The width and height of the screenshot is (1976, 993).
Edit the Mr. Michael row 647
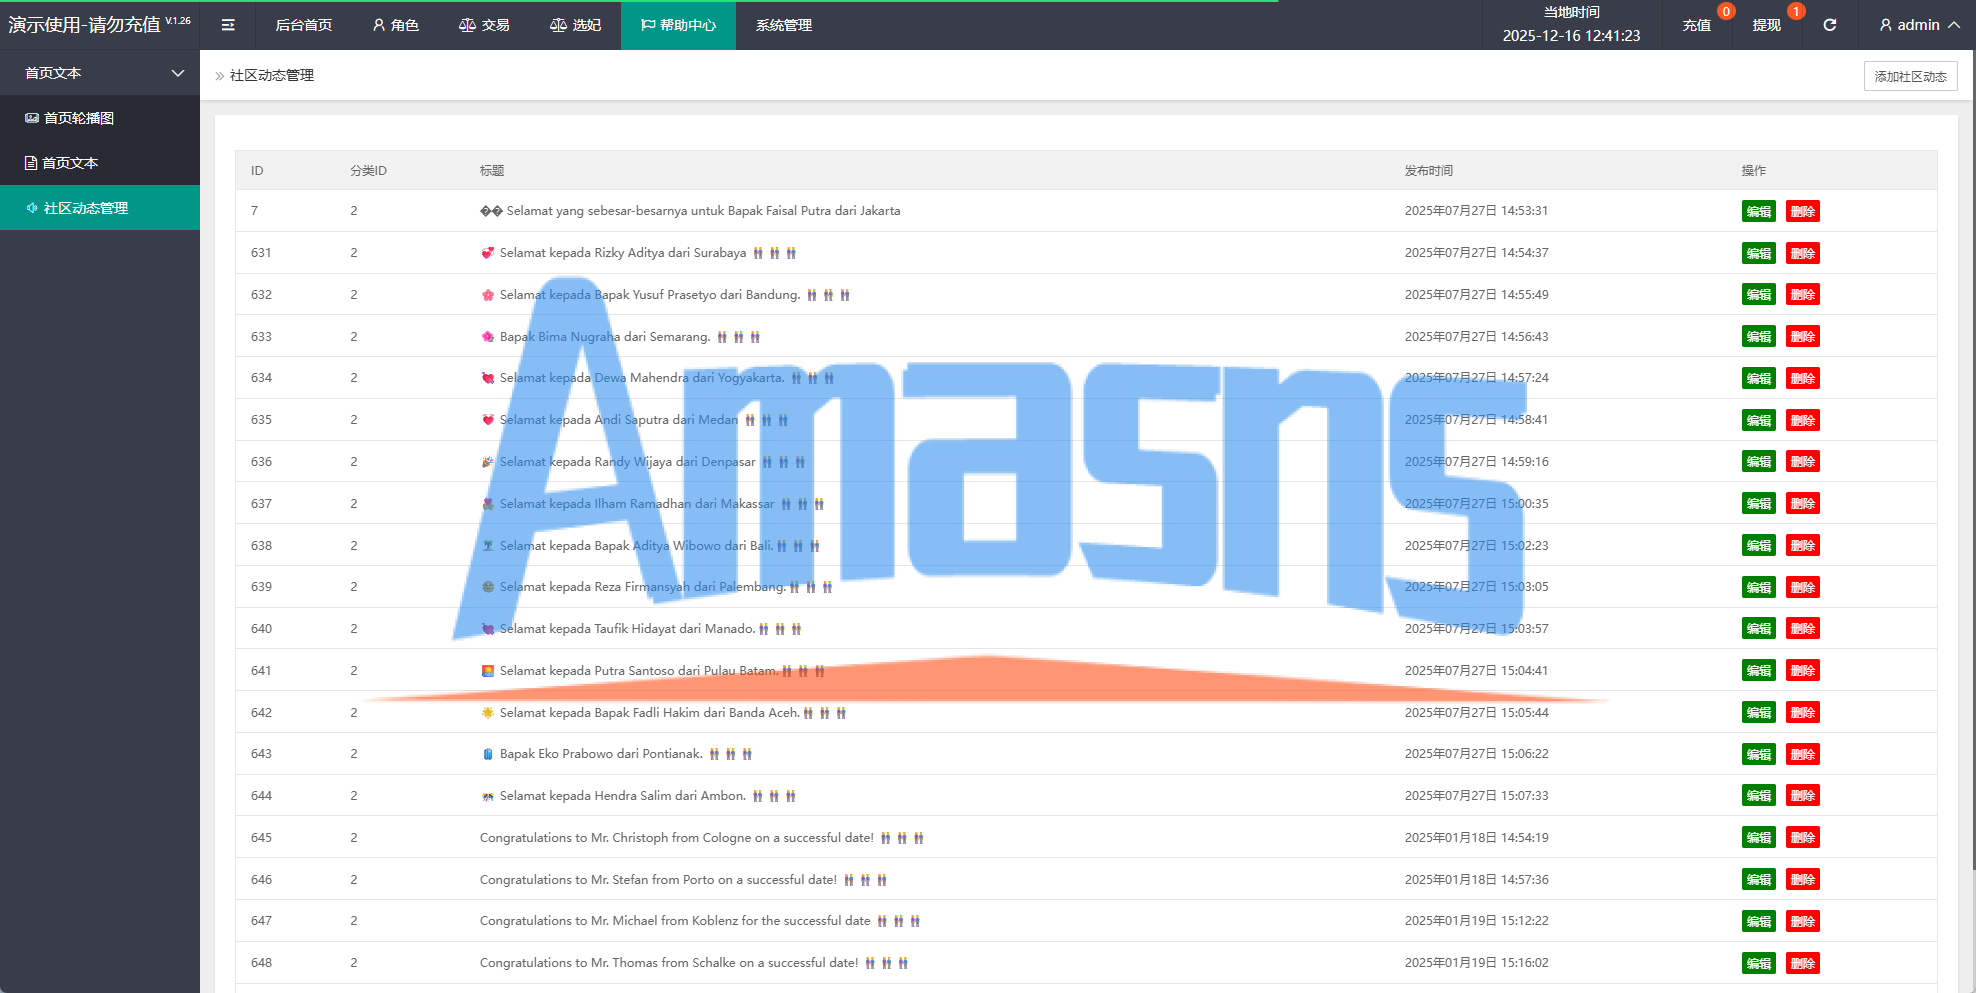pos(1759,921)
